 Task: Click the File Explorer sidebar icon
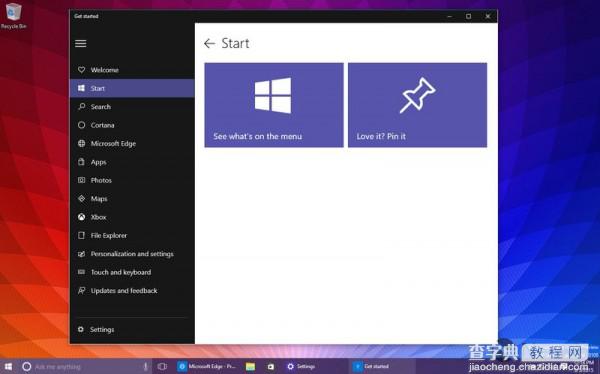[x=81, y=235]
